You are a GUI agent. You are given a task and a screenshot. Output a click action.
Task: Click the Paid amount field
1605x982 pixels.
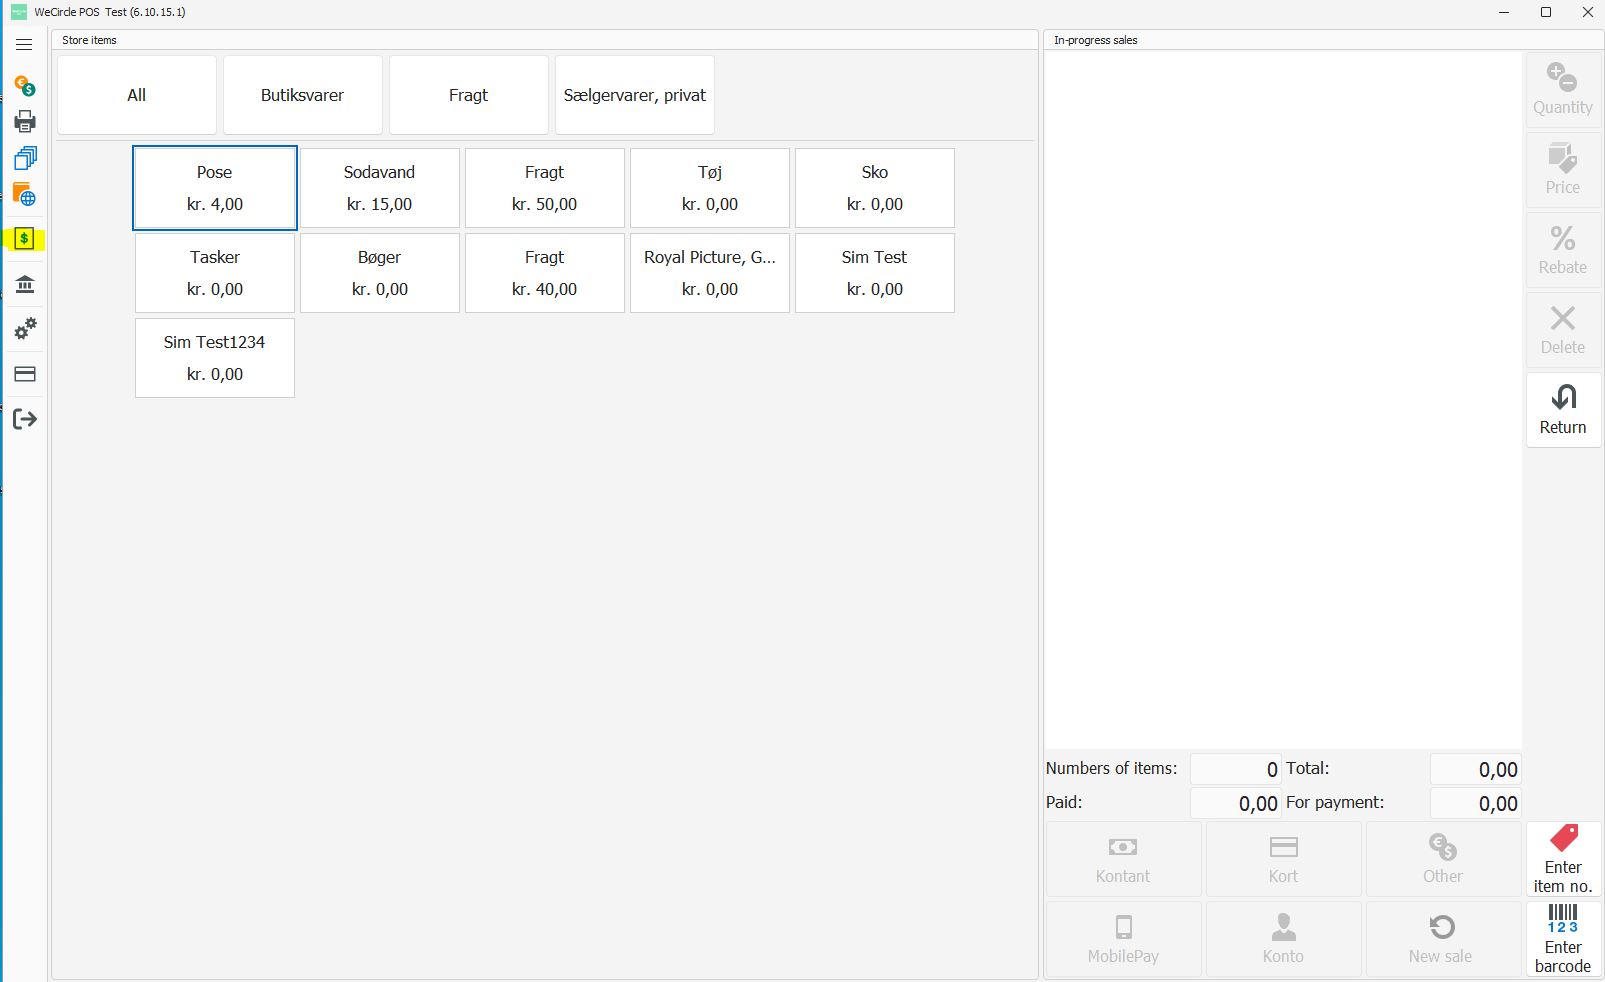point(1236,803)
